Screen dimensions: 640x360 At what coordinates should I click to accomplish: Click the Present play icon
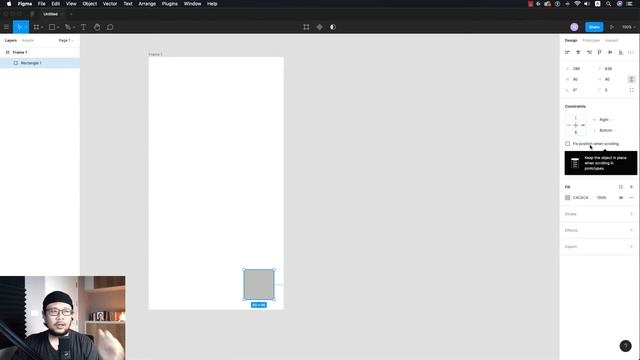click(x=612, y=27)
